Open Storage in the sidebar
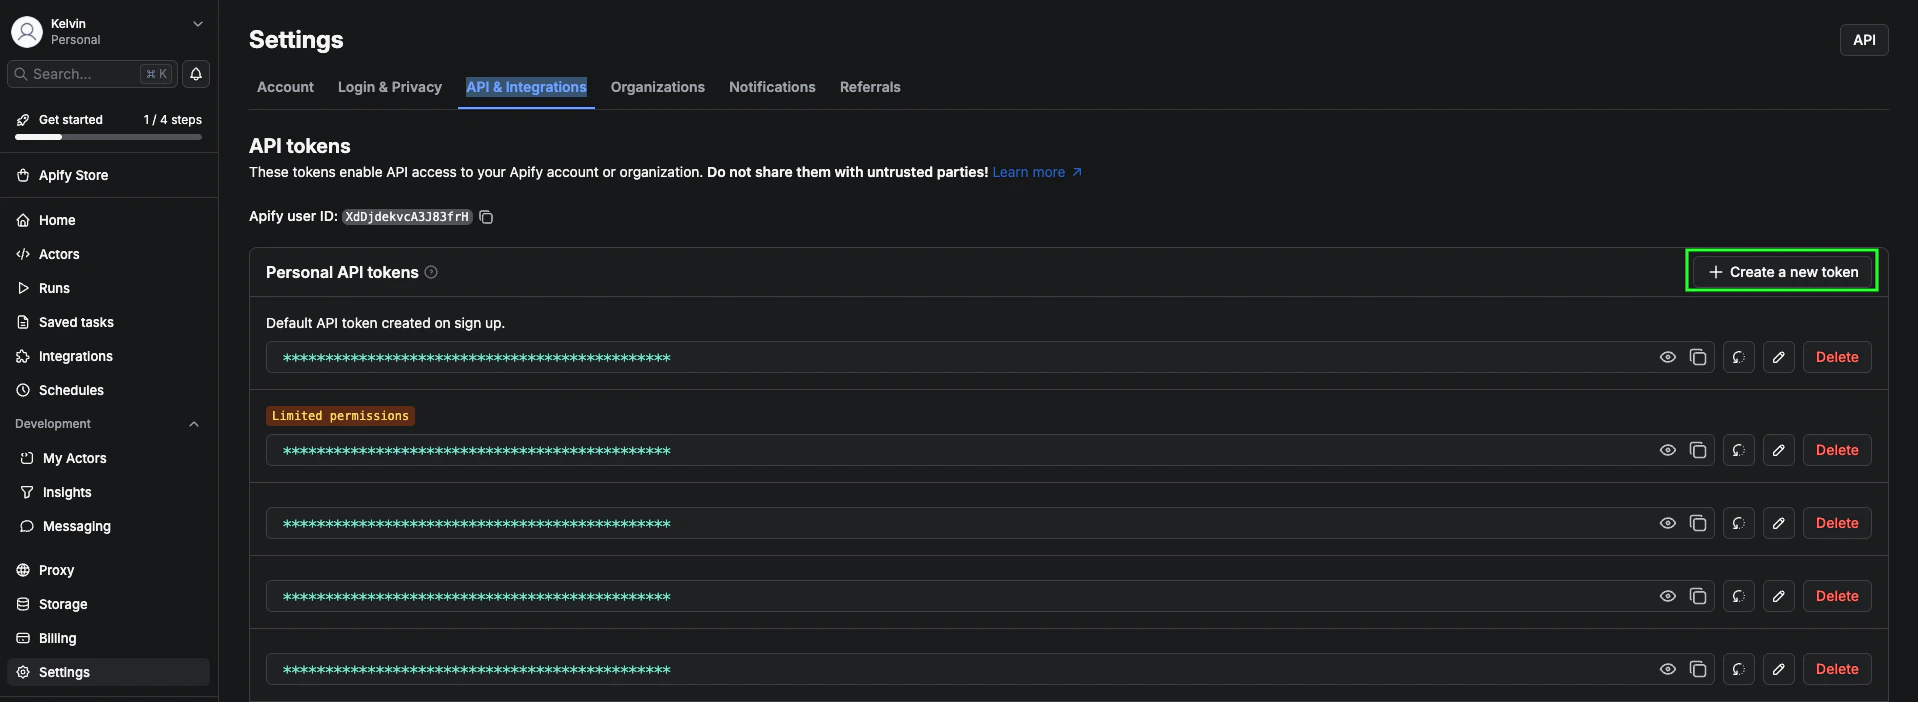 click(x=109, y=604)
